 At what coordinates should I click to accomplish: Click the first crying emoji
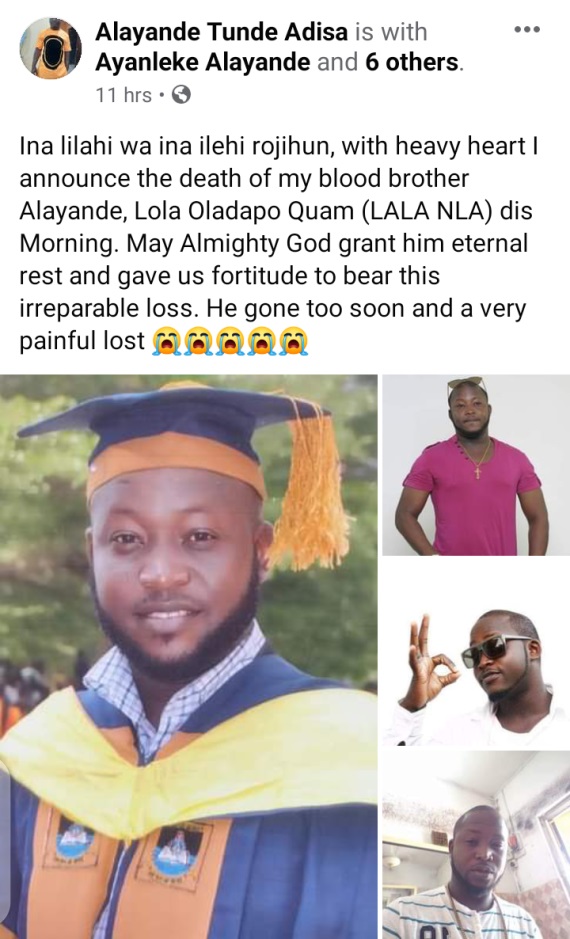coord(166,341)
